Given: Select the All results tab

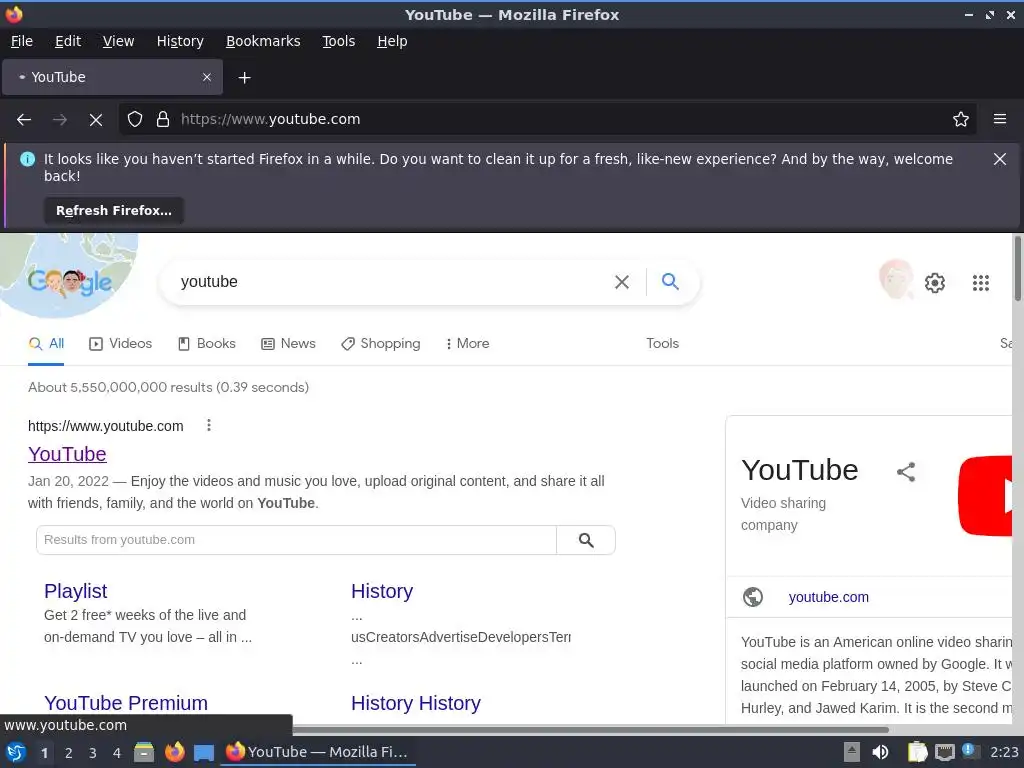Looking at the screenshot, I should click(x=46, y=344).
